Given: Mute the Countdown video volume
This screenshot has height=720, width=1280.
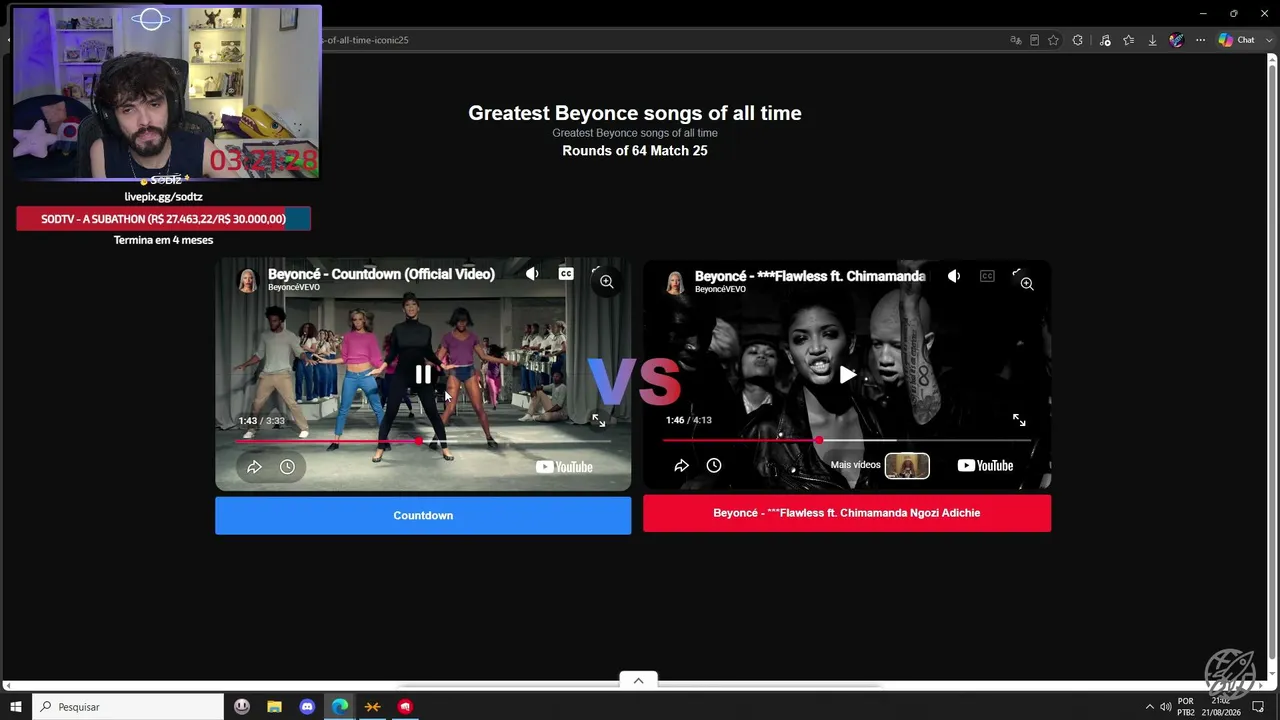Looking at the screenshot, I should pos(532,274).
